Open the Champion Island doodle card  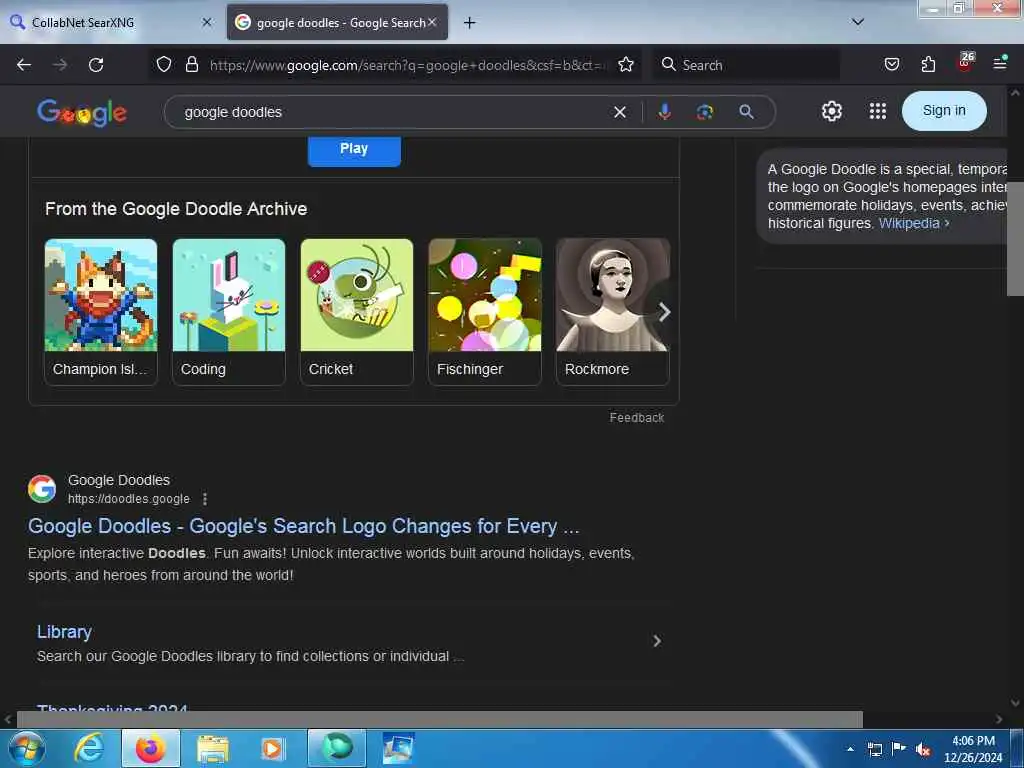tap(101, 312)
